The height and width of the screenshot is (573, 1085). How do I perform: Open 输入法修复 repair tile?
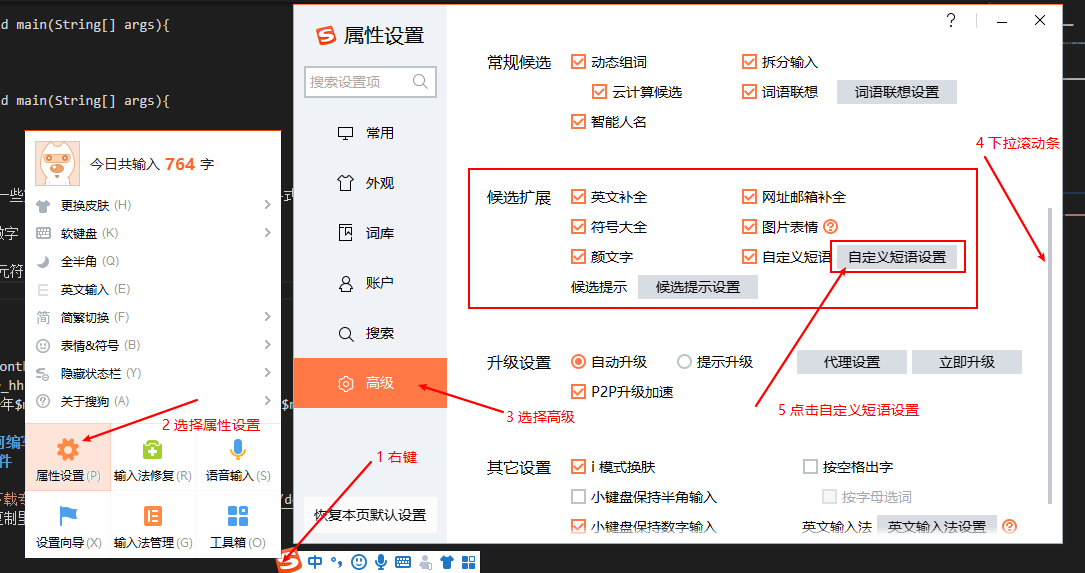coord(153,457)
